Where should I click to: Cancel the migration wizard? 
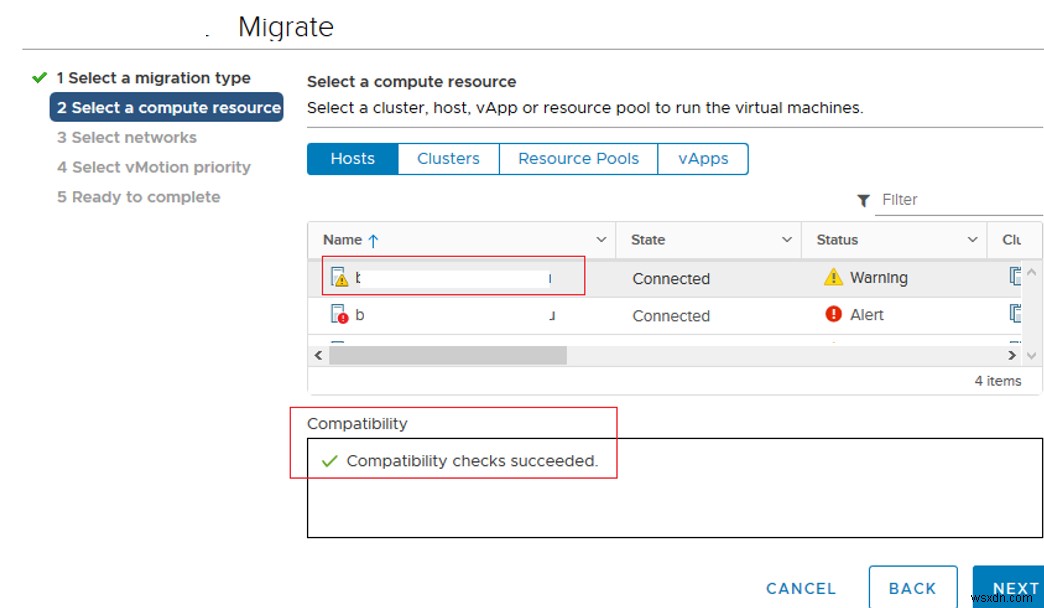(x=800, y=588)
